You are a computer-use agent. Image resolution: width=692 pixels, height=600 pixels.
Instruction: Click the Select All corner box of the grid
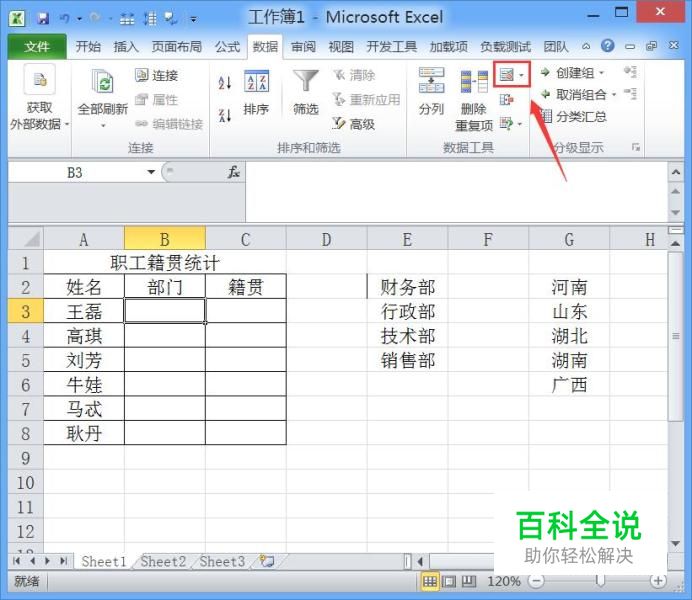[26, 239]
